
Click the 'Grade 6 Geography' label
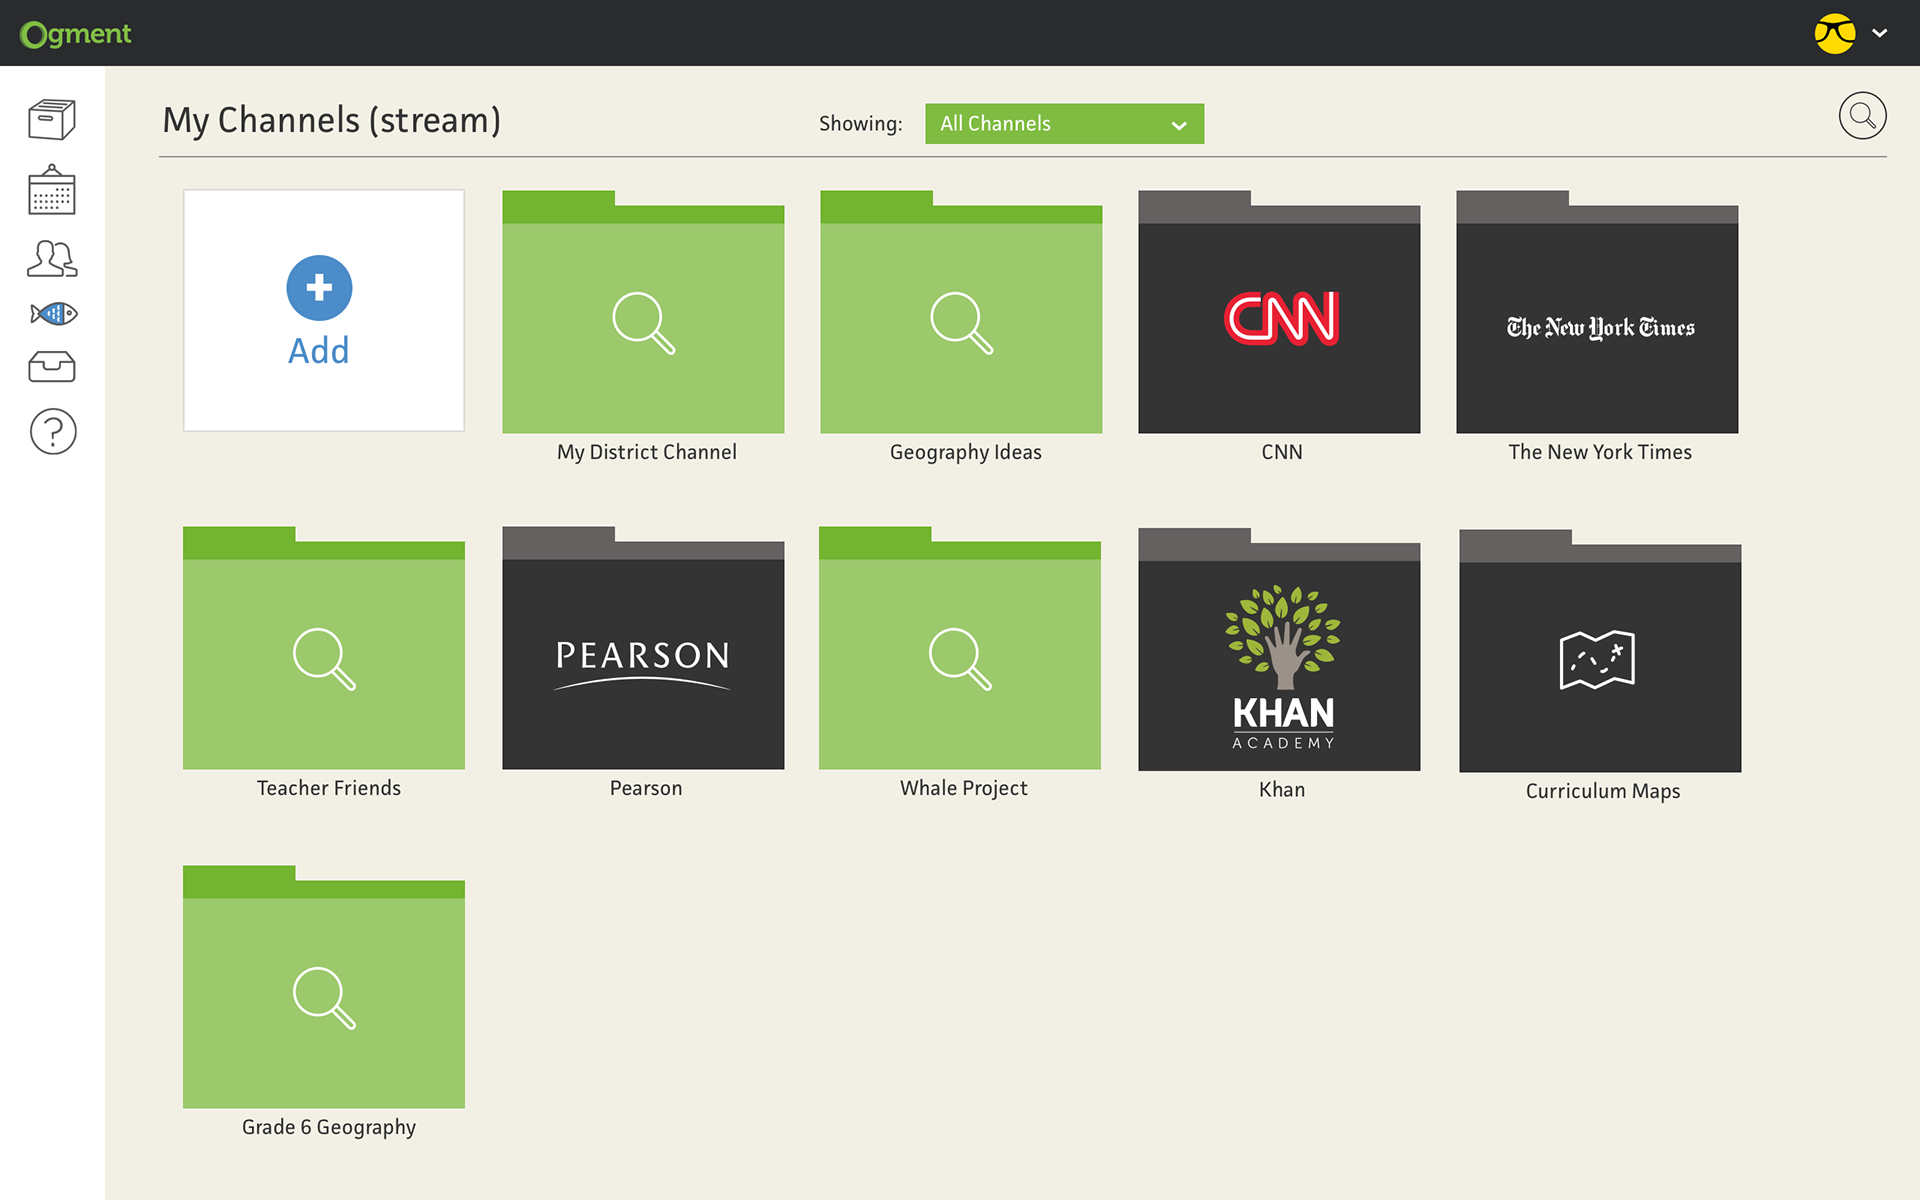329,1127
